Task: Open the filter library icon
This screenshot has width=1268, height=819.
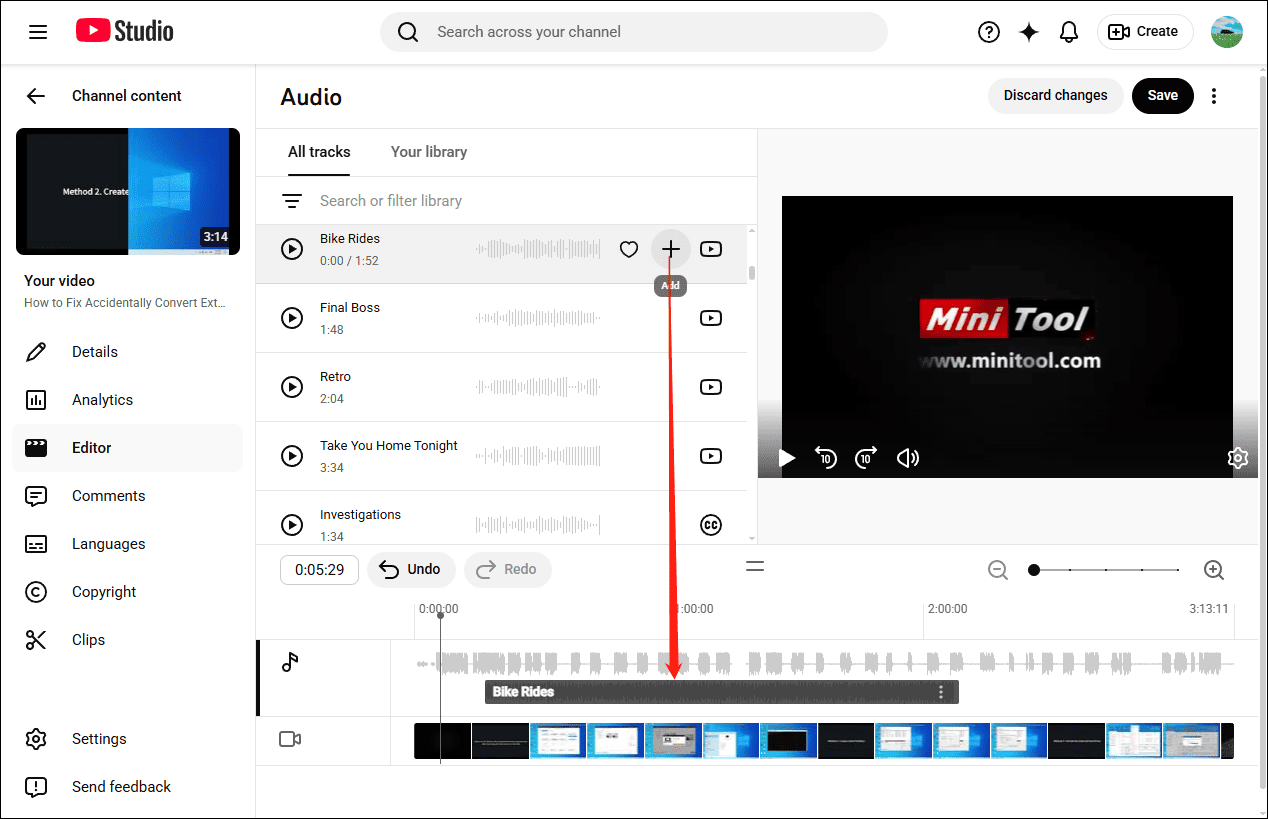Action: pos(292,200)
